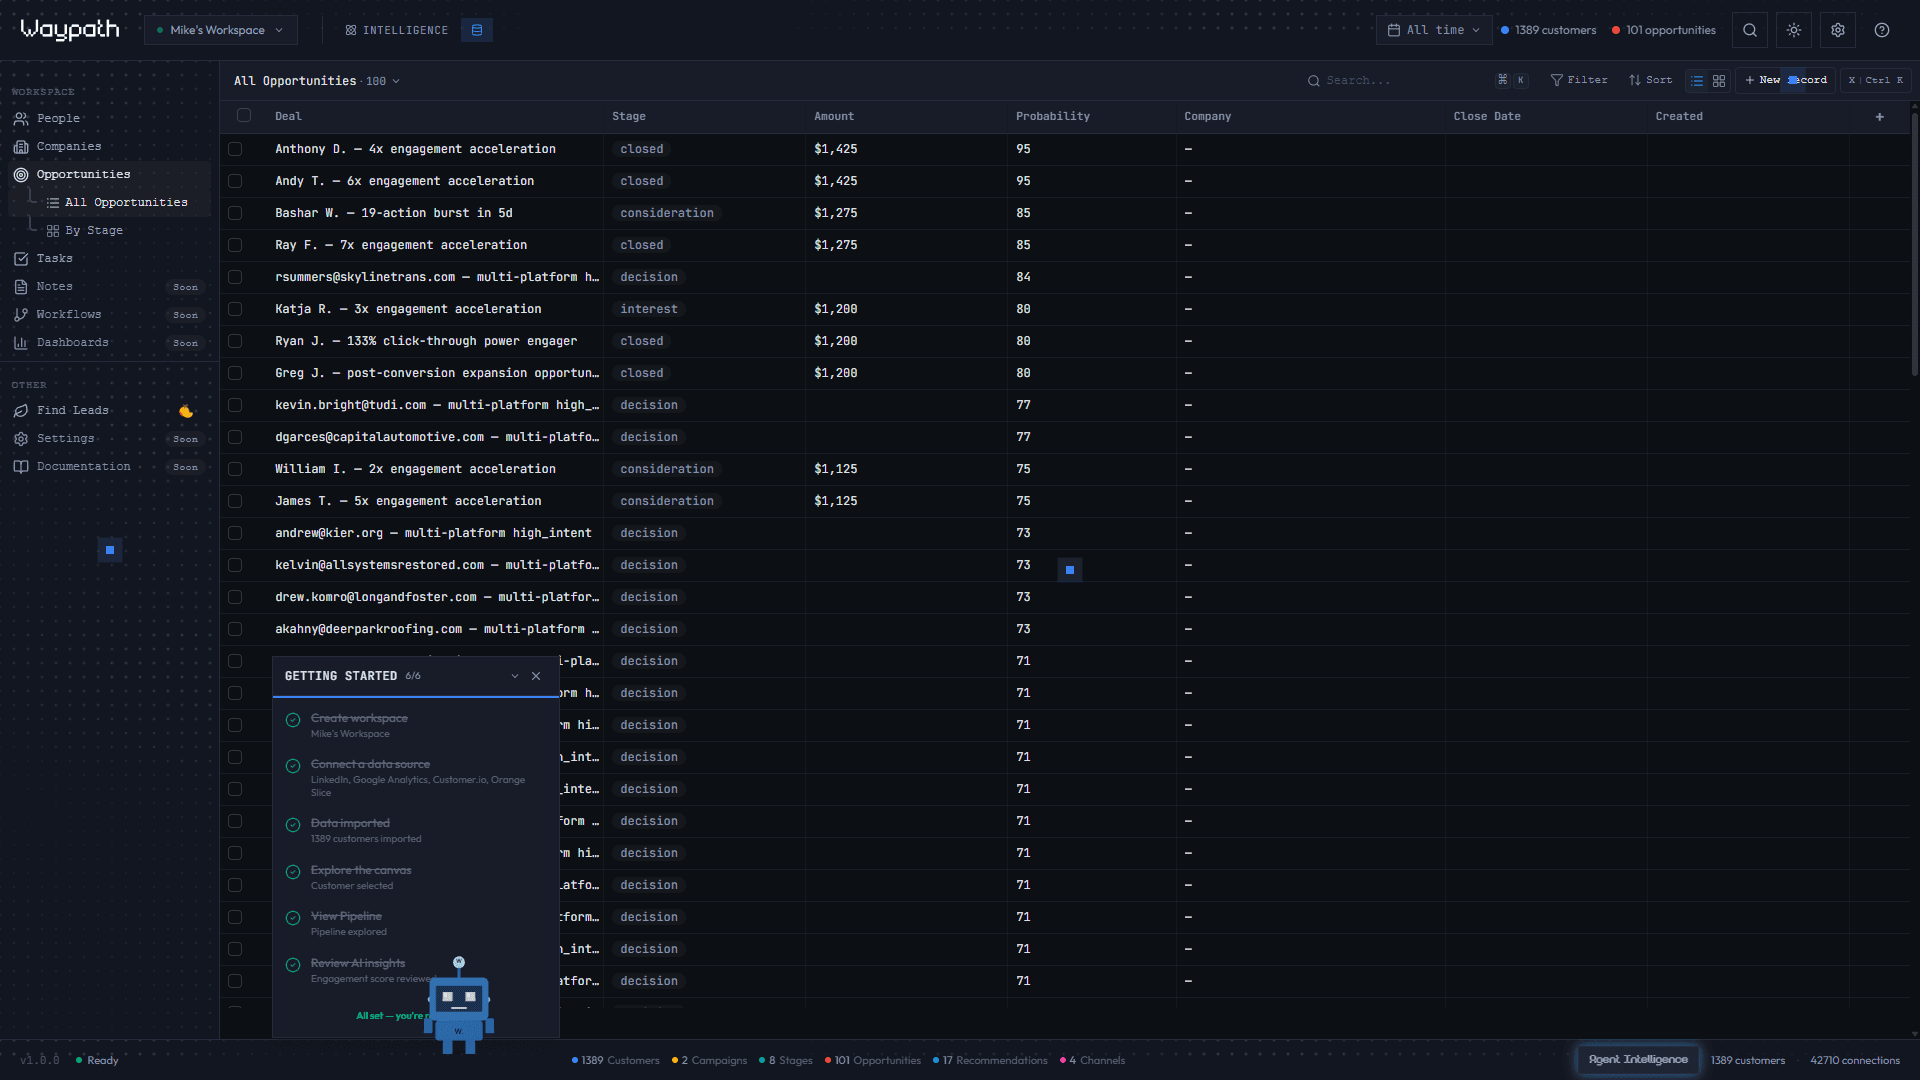1920x1080 pixels.
Task: Go to Companies in sidebar
Action: click(x=68, y=146)
